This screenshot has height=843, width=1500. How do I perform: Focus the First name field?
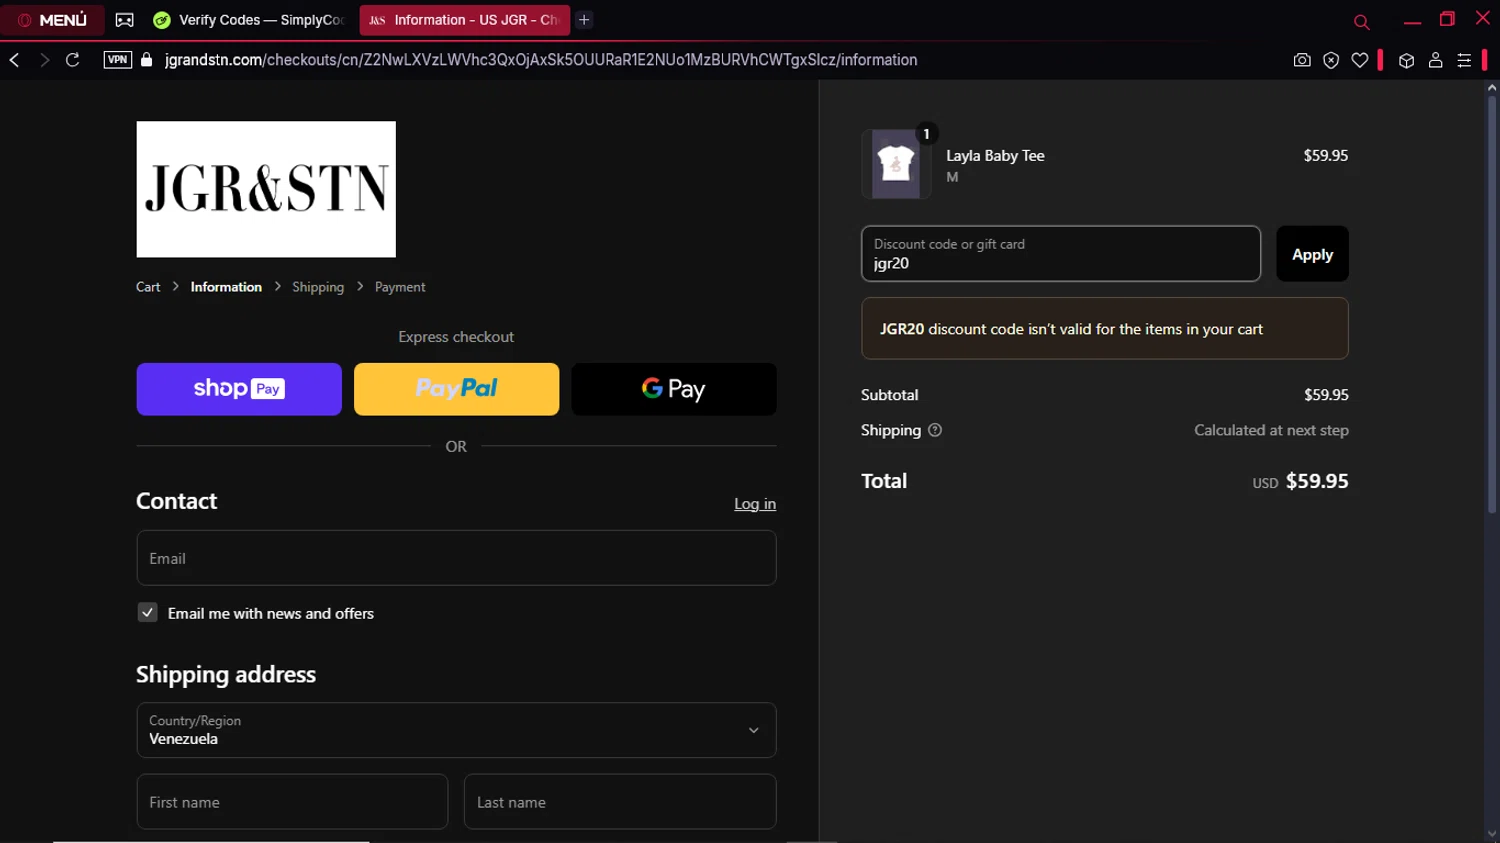tap(292, 802)
